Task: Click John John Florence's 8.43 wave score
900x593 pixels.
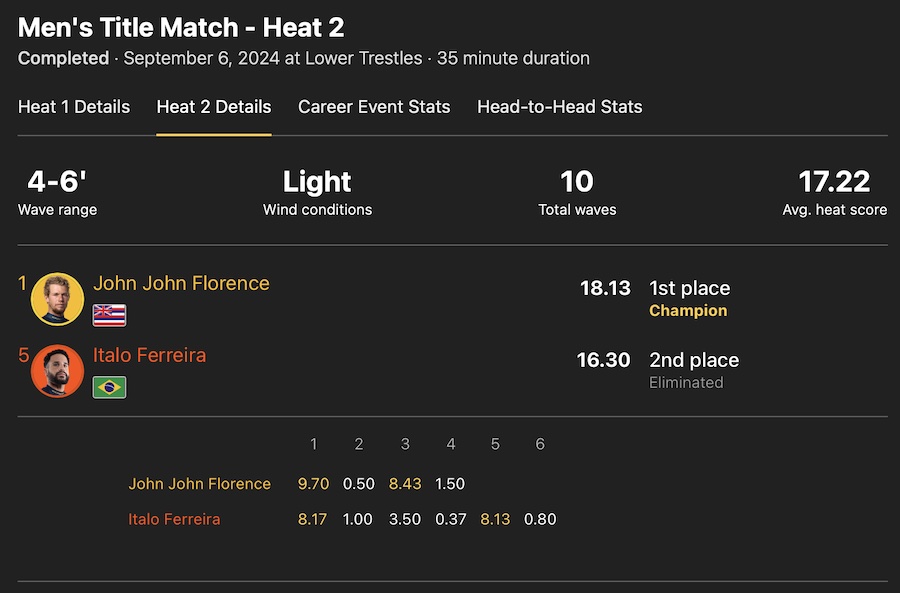Action: (405, 484)
